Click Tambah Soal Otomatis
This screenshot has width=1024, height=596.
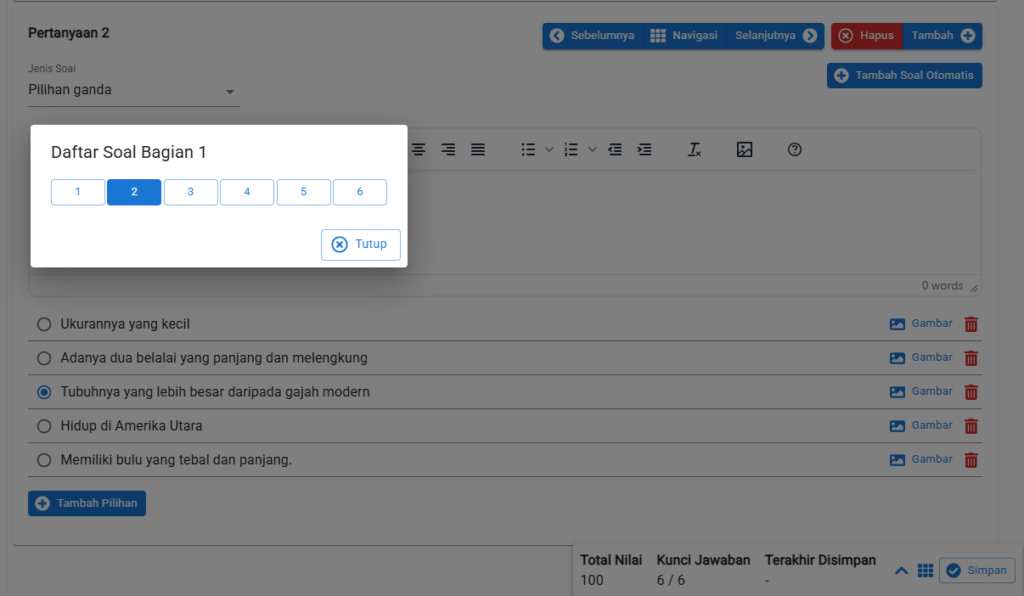pos(904,75)
